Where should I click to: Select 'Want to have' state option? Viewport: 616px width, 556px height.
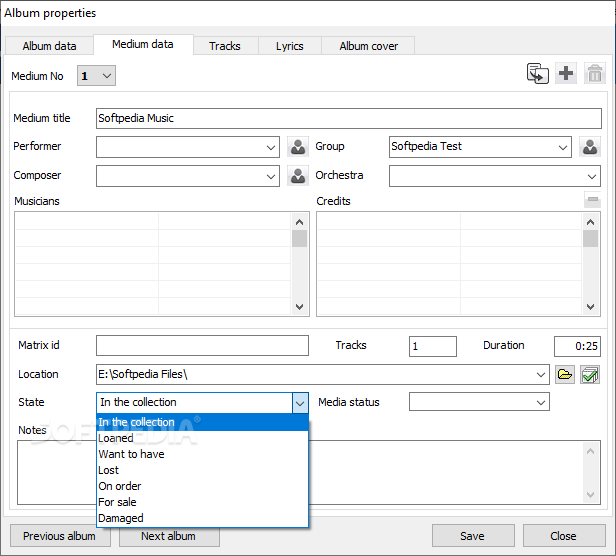click(202, 454)
